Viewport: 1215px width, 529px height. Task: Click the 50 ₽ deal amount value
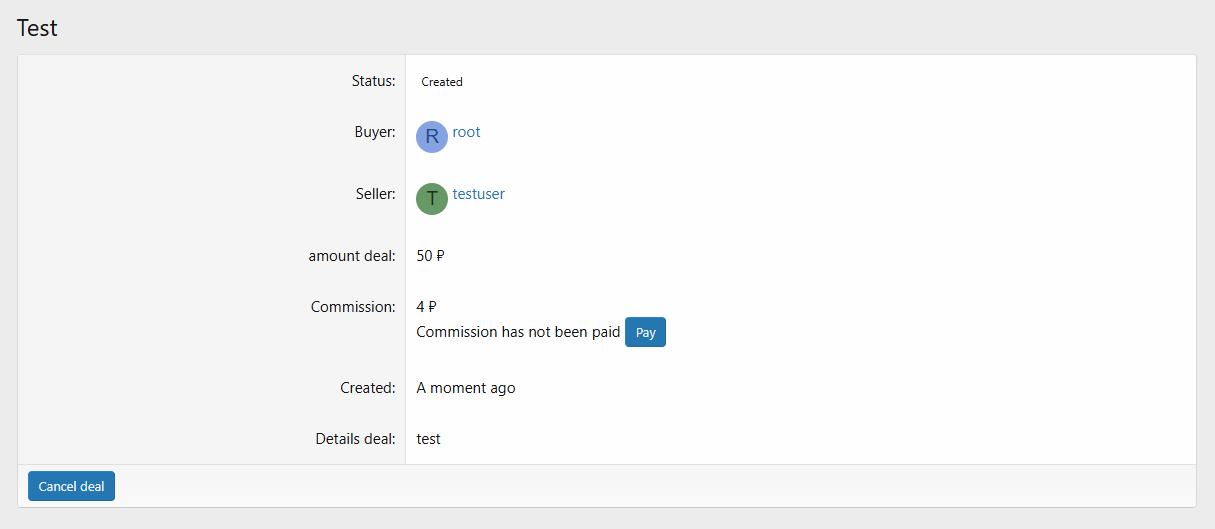[x=430, y=256]
